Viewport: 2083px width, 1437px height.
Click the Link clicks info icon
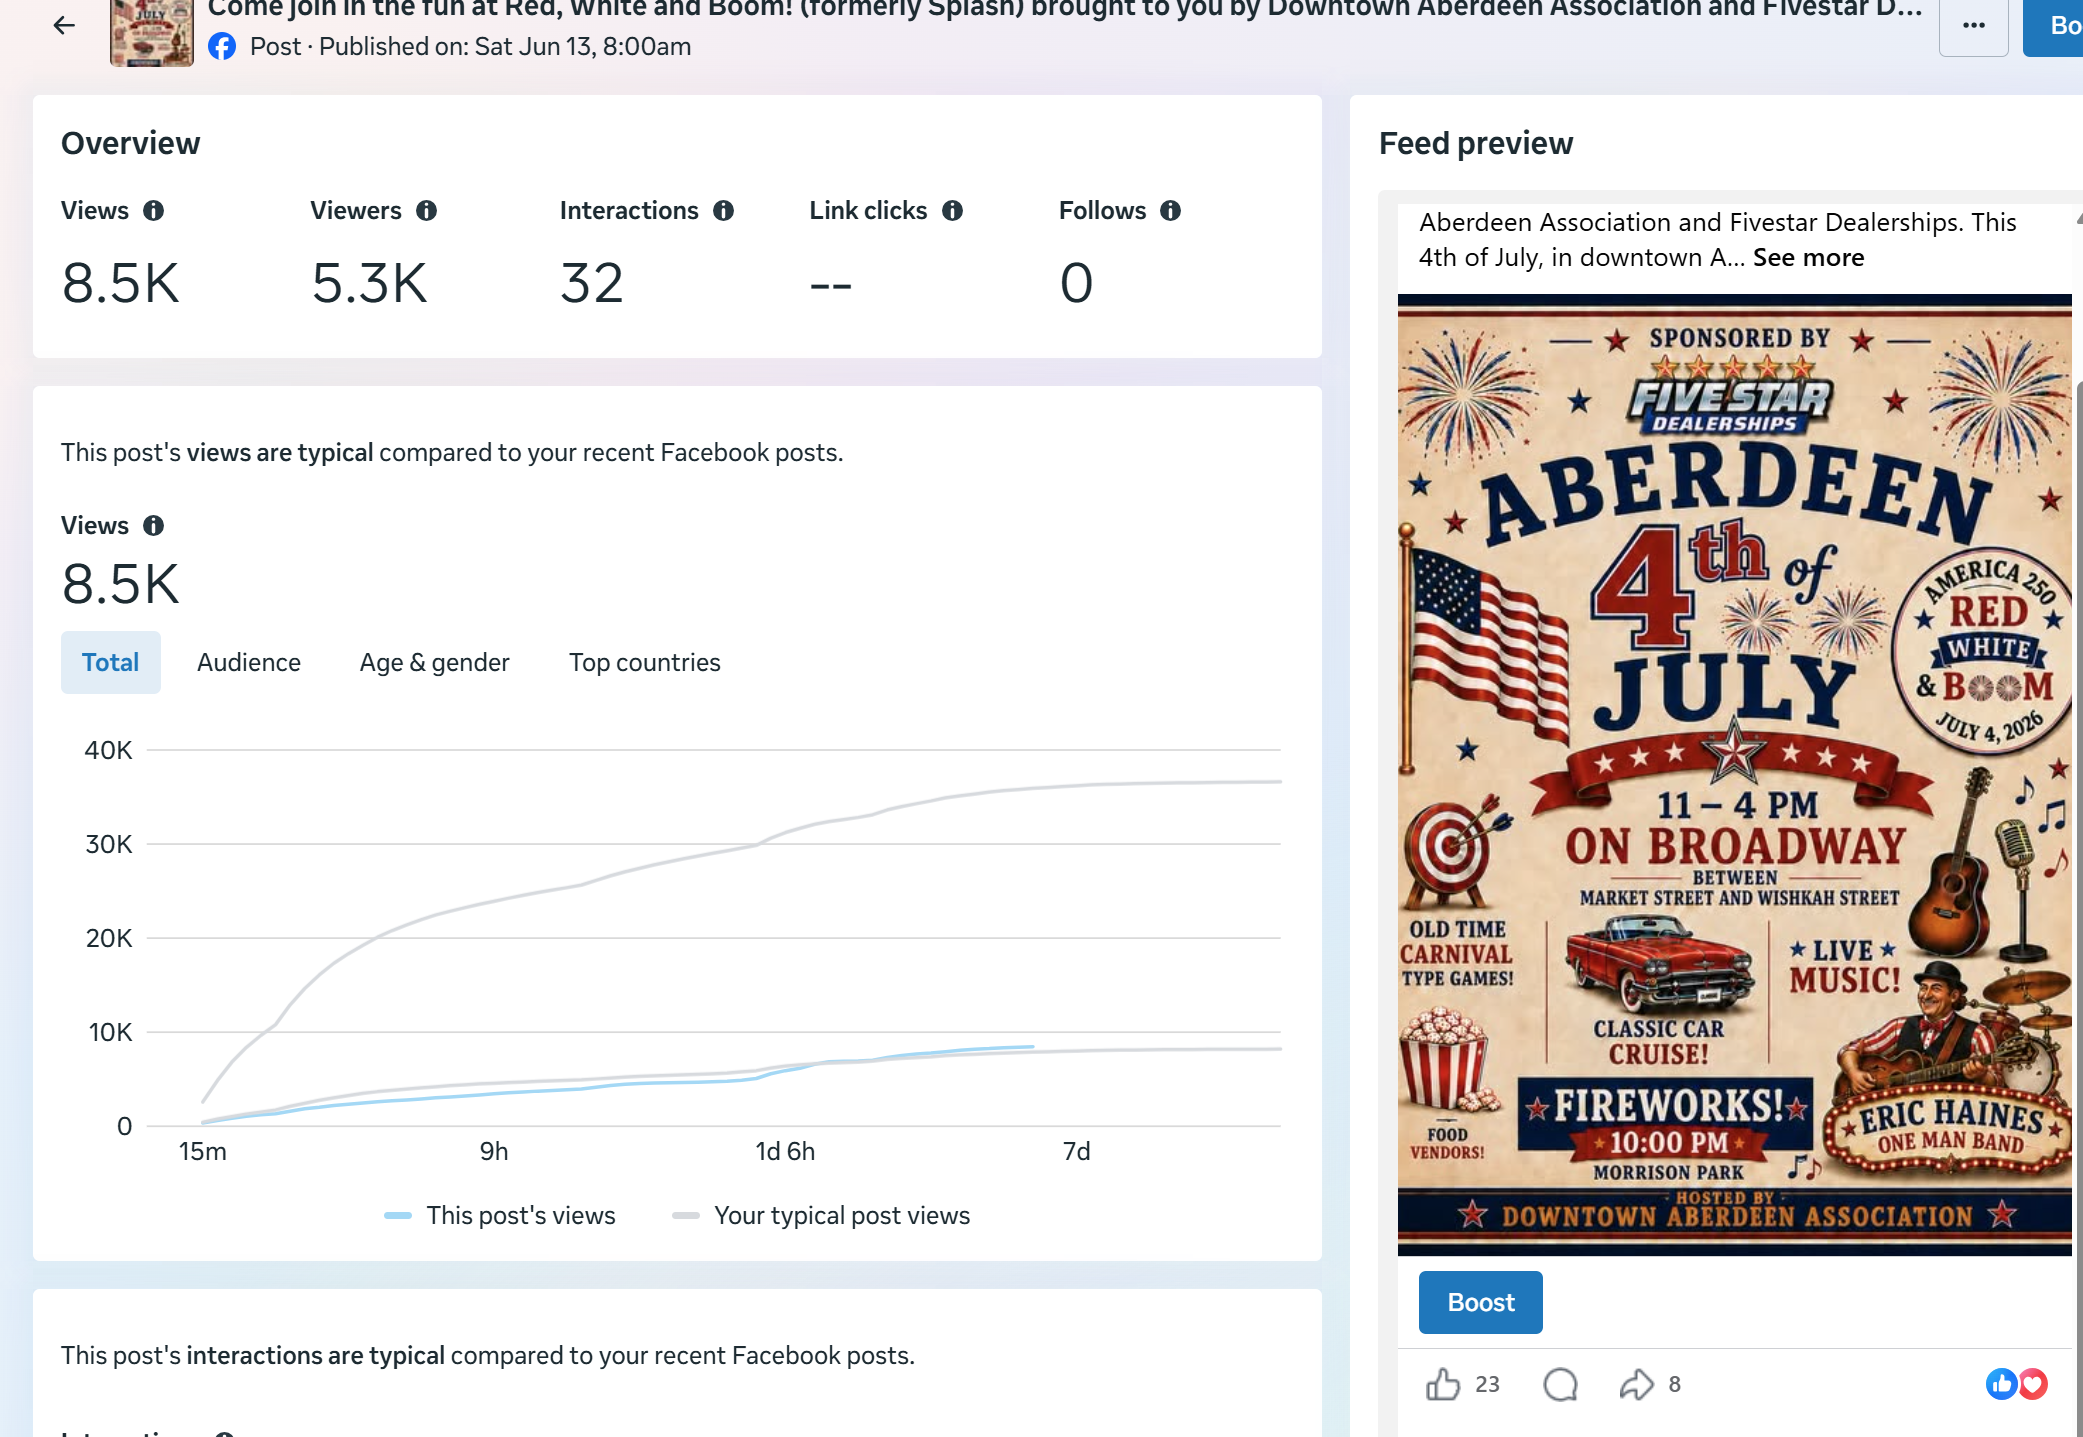(x=952, y=211)
